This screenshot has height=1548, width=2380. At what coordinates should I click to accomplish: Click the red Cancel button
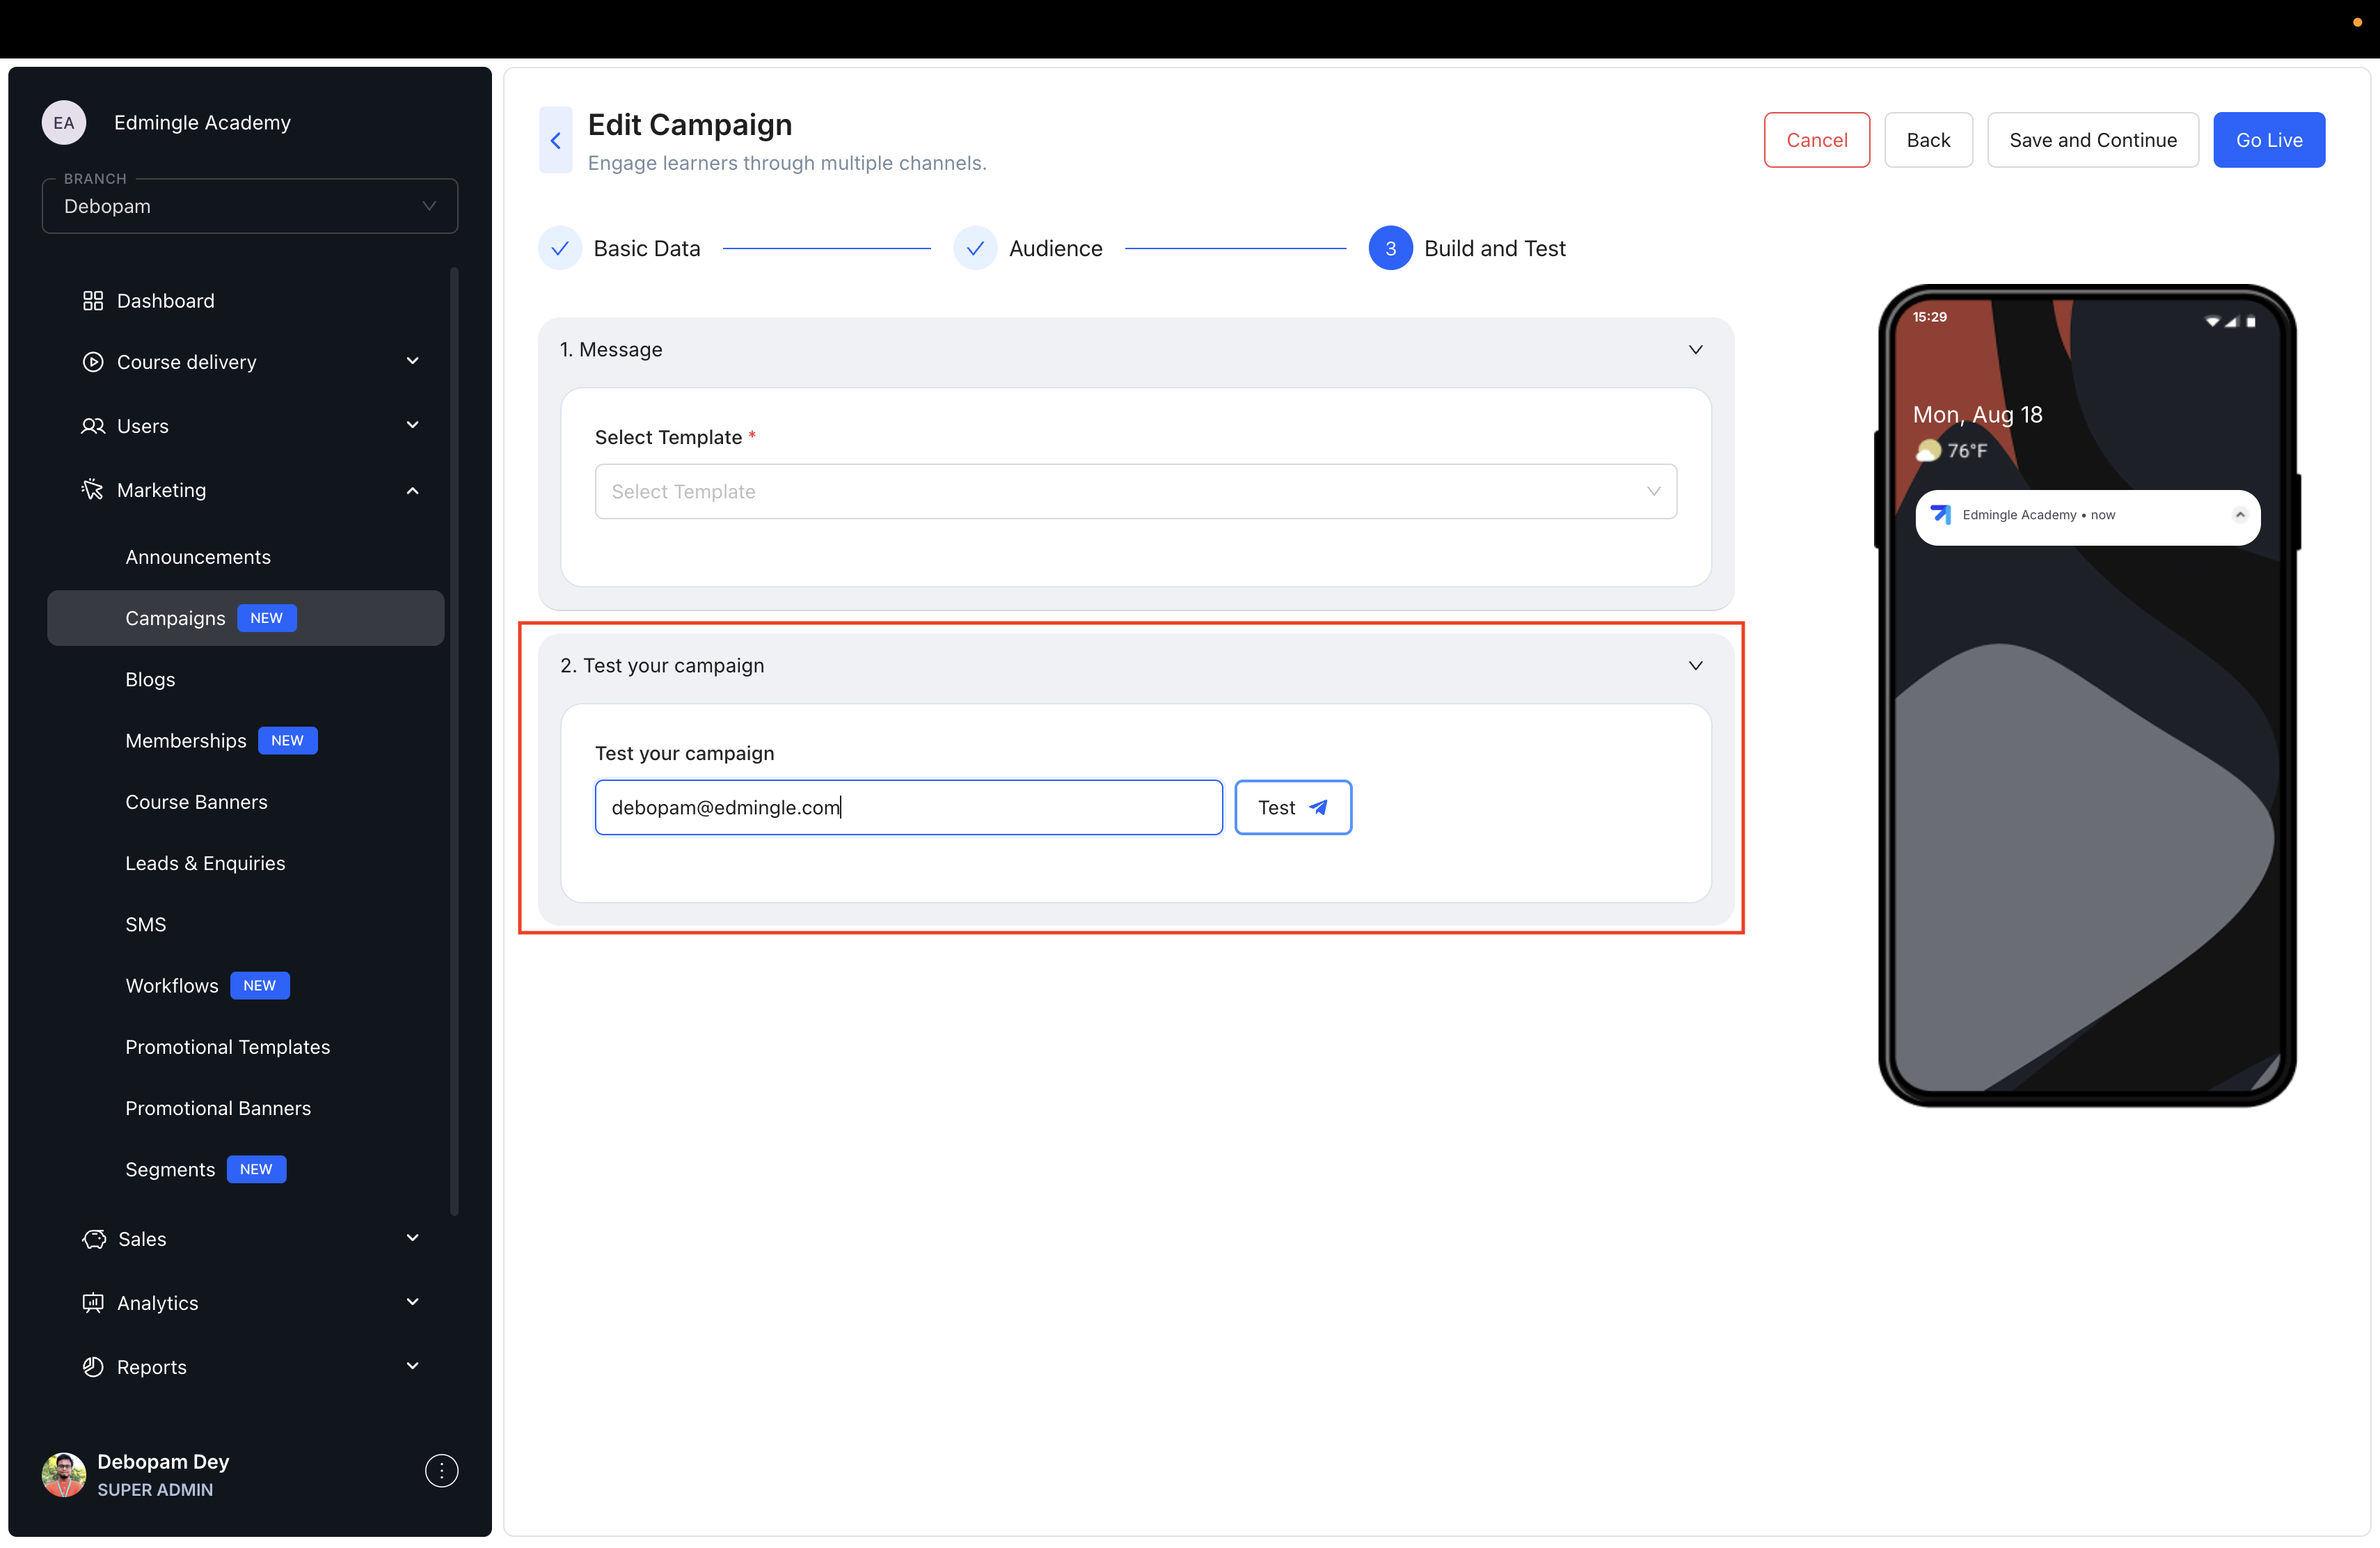(x=1817, y=140)
